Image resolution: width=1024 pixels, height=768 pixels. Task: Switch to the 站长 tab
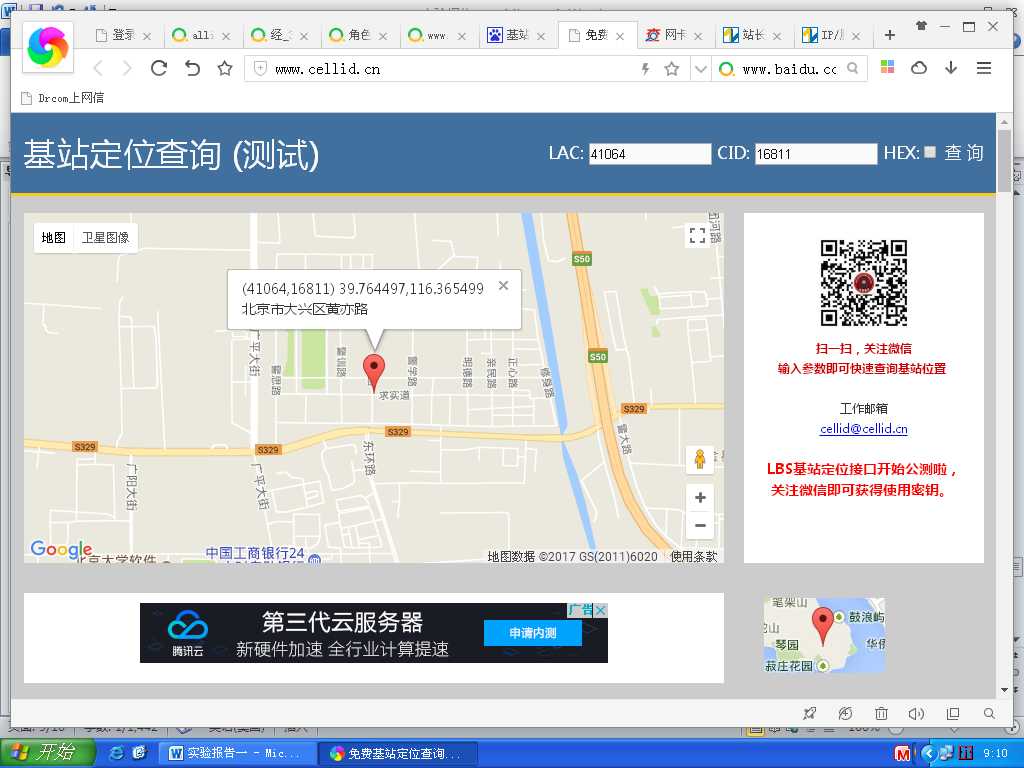click(x=752, y=35)
